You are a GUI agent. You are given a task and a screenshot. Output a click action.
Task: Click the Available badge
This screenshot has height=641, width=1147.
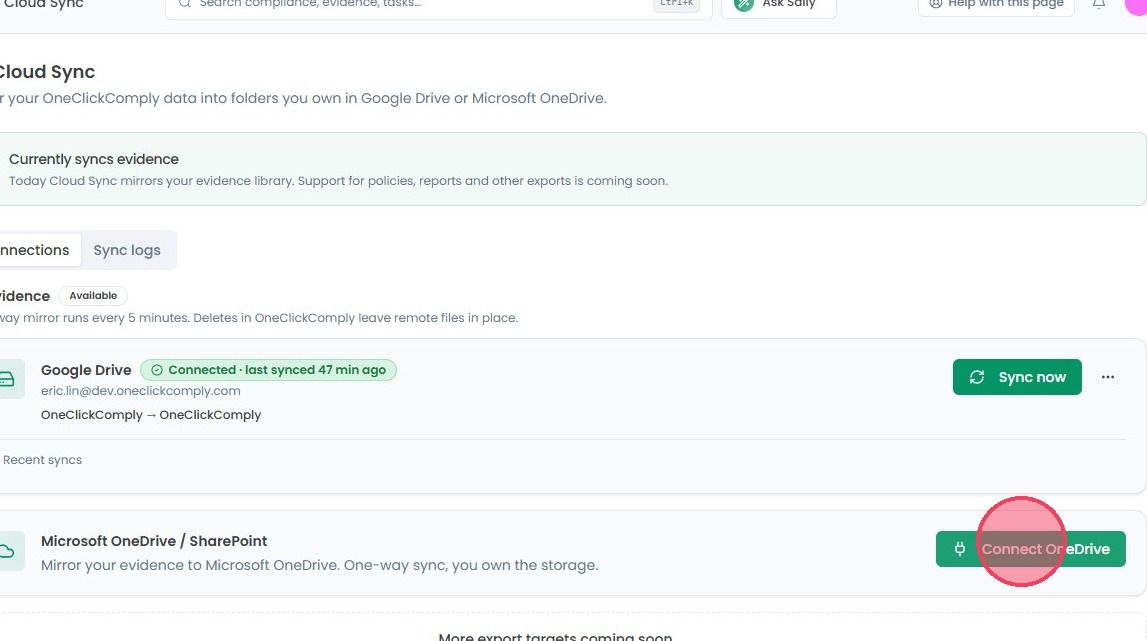pos(93,296)
